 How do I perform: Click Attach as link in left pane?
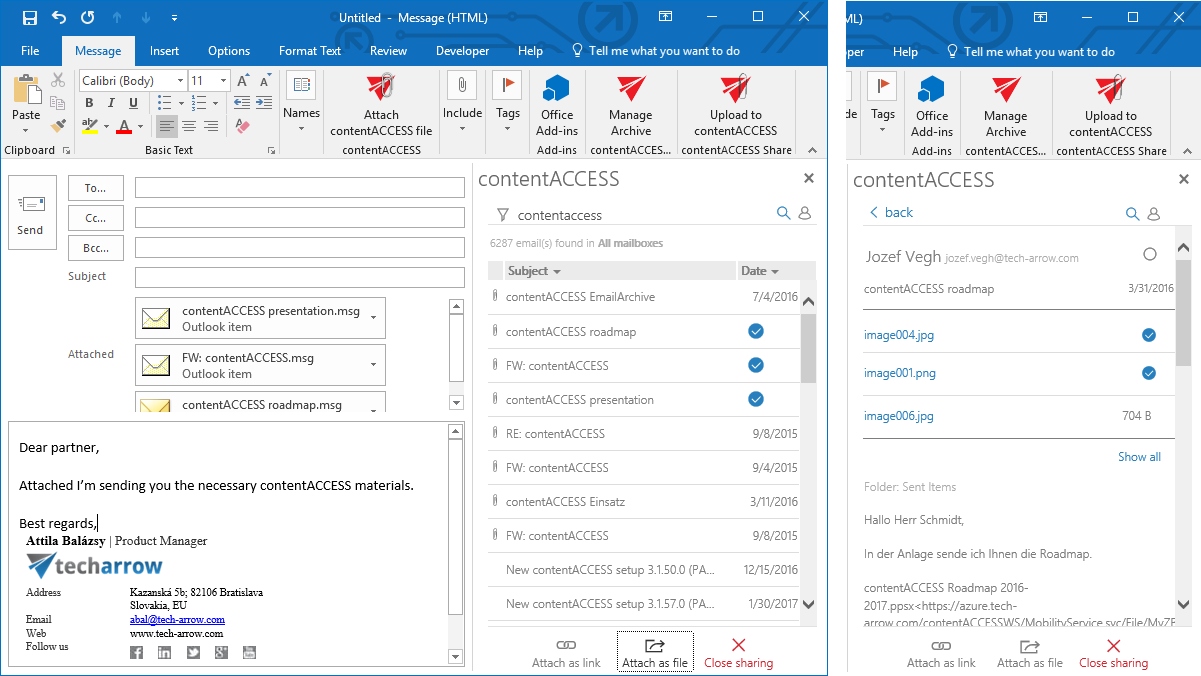(566, 653)
